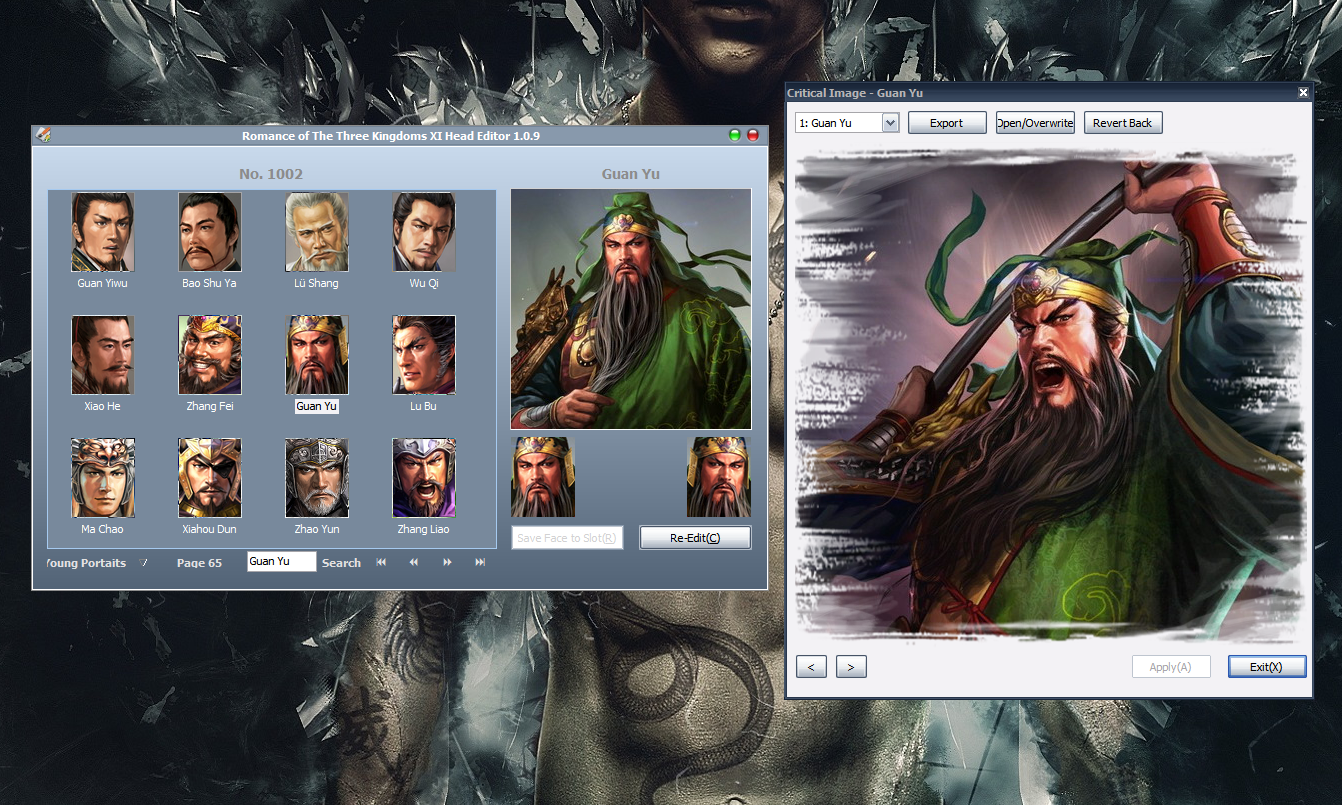Click the Revert Back button
The width and height of the screenshot is (1342, 805).
coord(1123,123)
